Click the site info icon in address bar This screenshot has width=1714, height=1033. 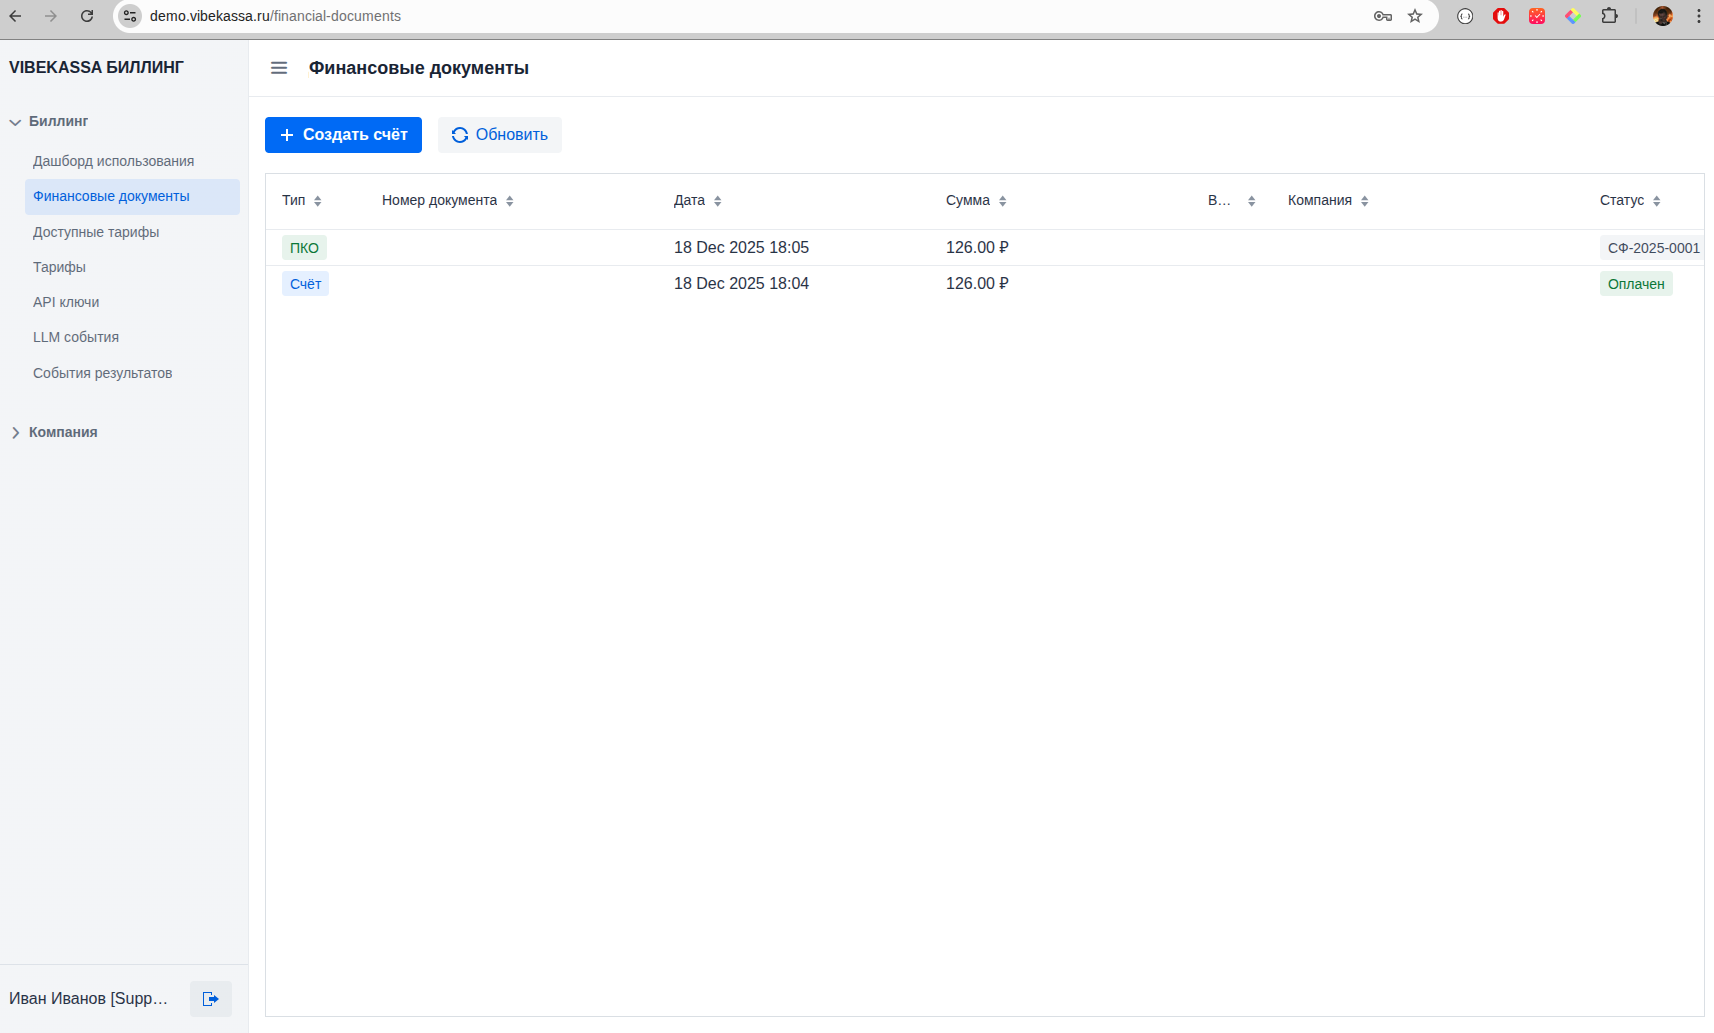(130, 16)
